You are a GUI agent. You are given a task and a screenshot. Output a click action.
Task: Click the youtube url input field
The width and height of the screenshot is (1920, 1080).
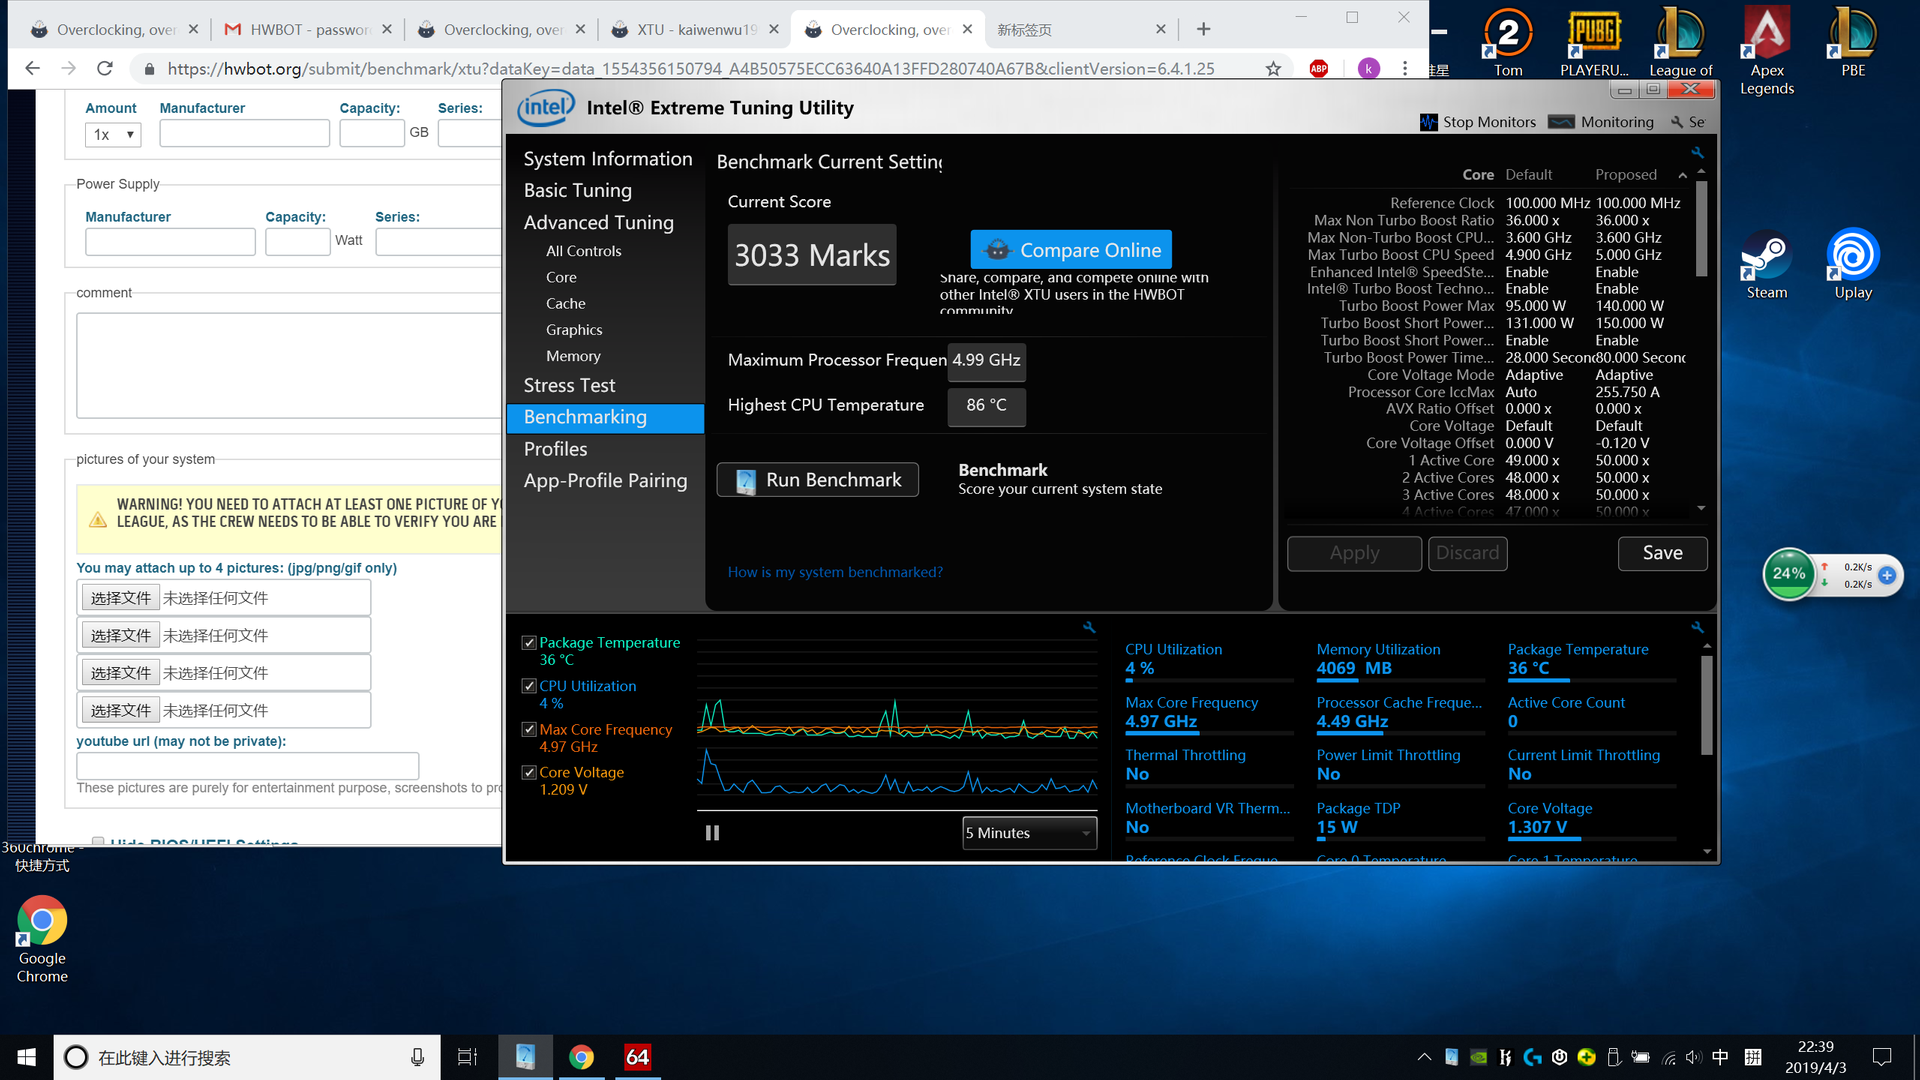pyautogui.click(x=247, y=766)
